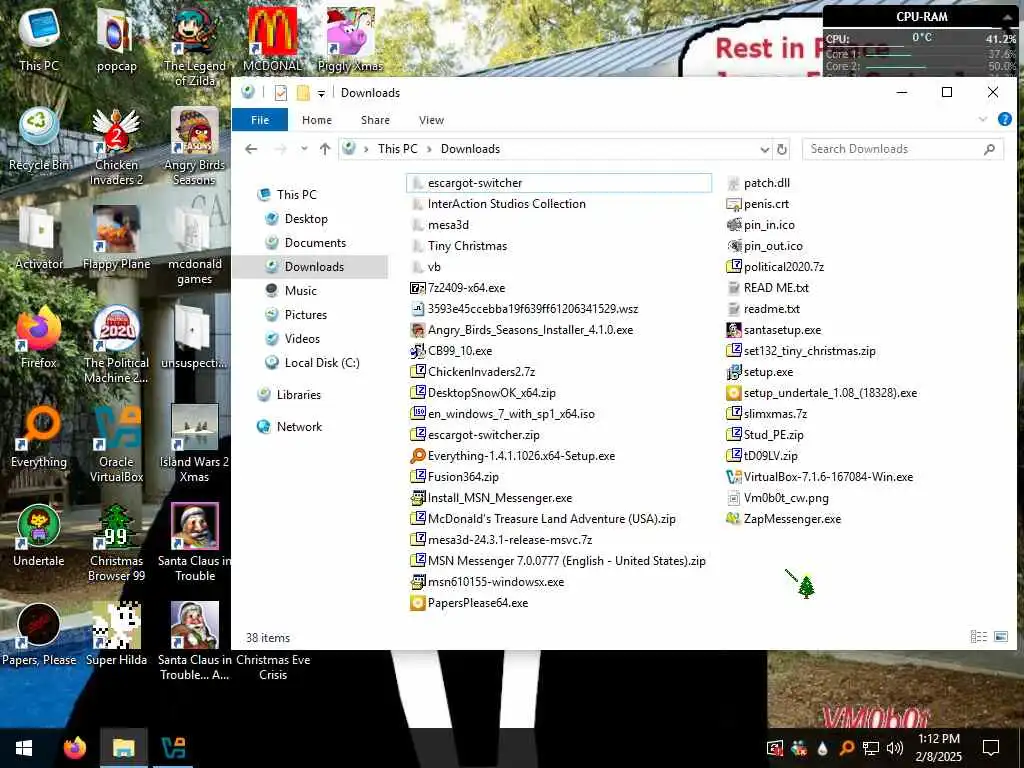Refresh the Downloads folder view
The image size is (1024, 768).
782,150
